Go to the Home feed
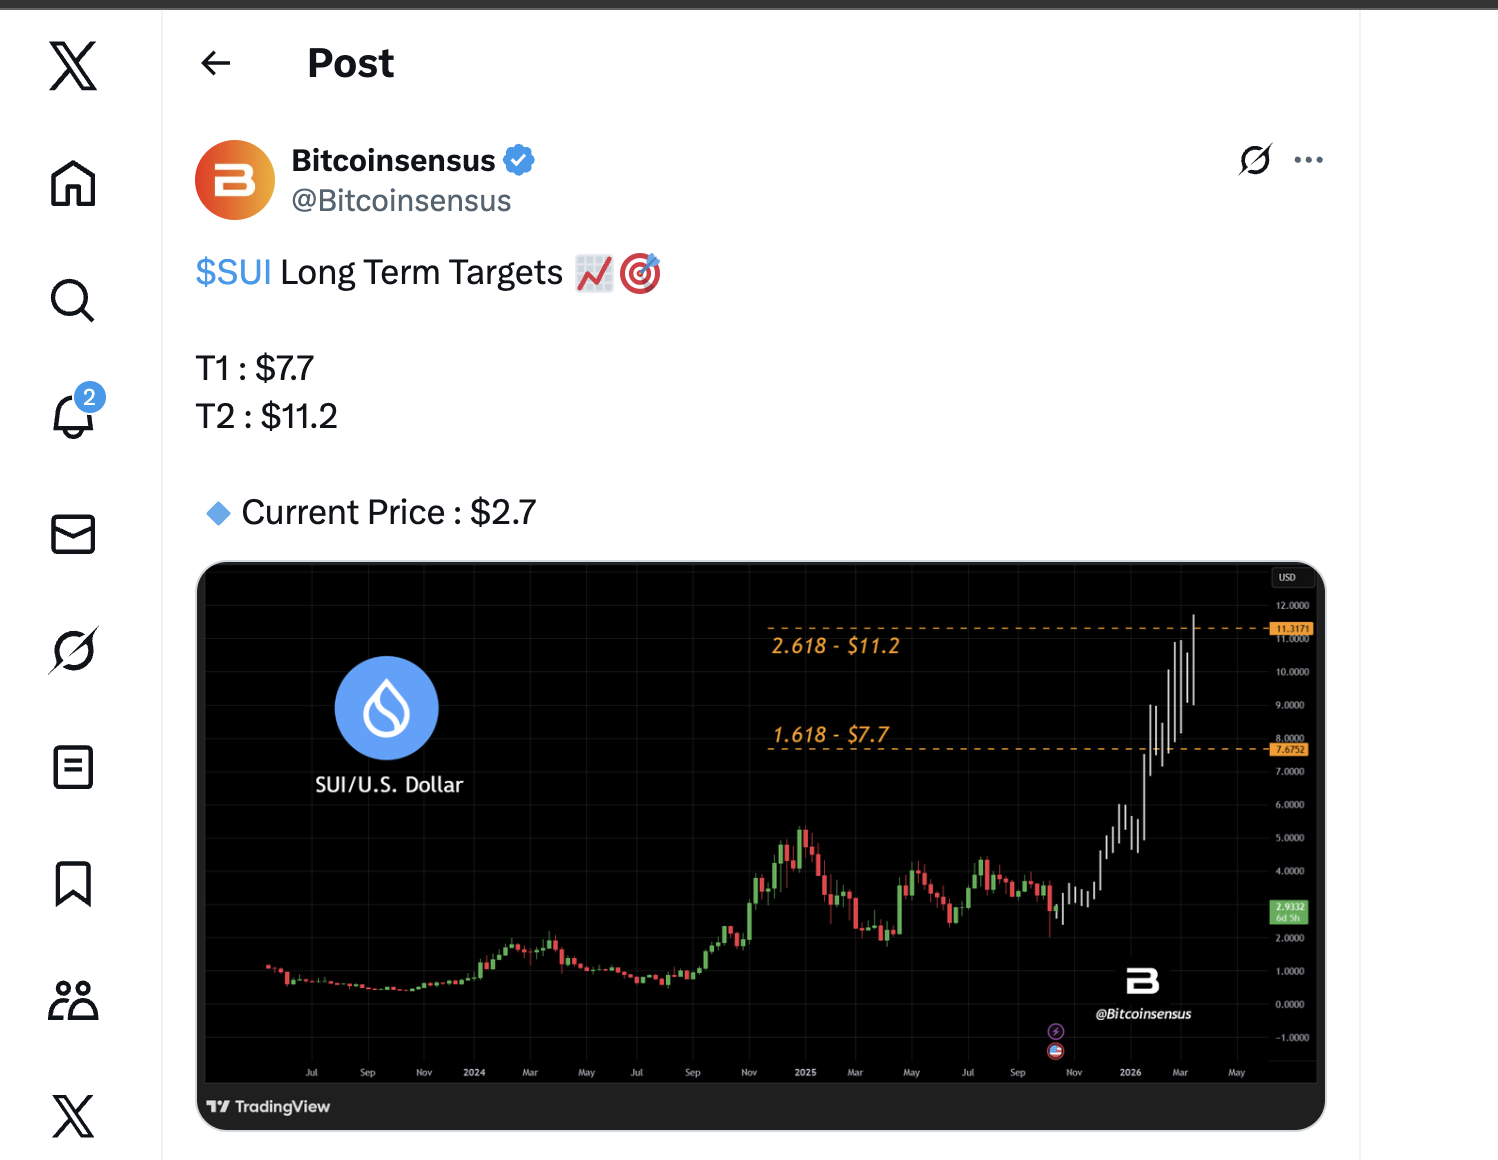 (x=73, y=184)
